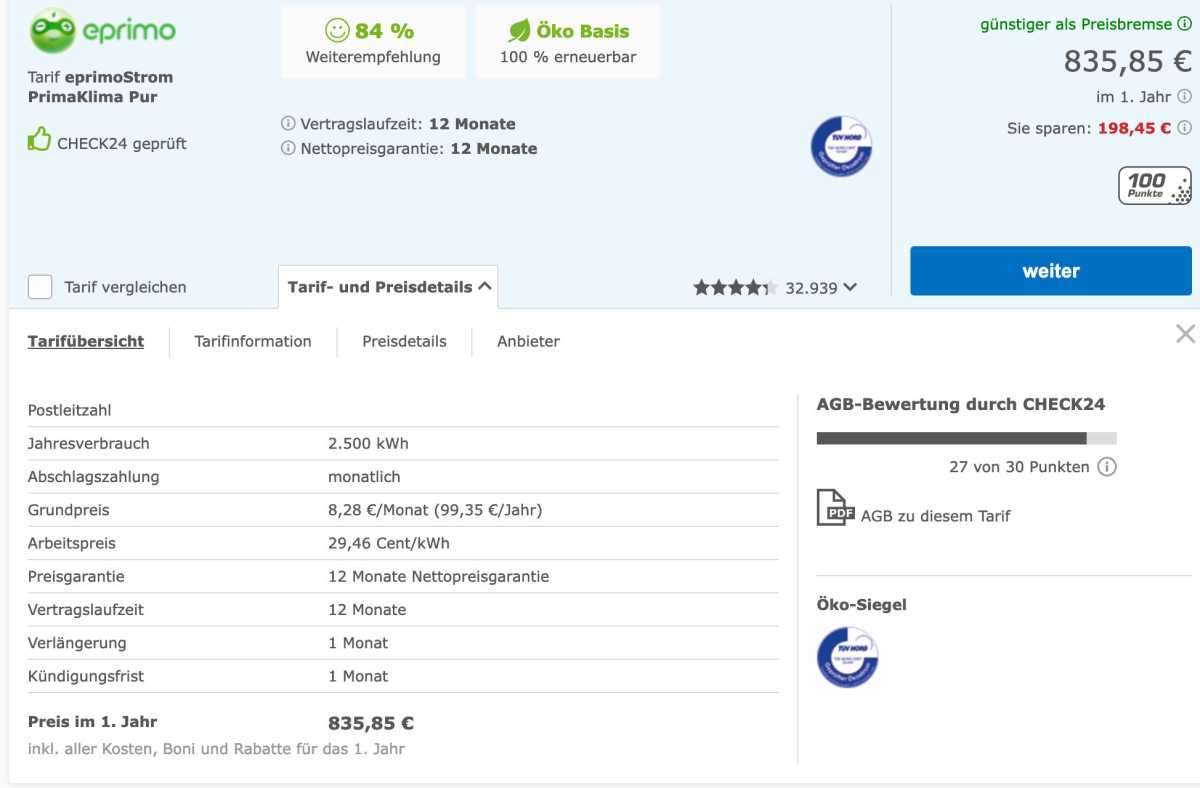Tick the Tarif vergleichen checkbox
Screen dimensions: 1200x788
point(40,287)
